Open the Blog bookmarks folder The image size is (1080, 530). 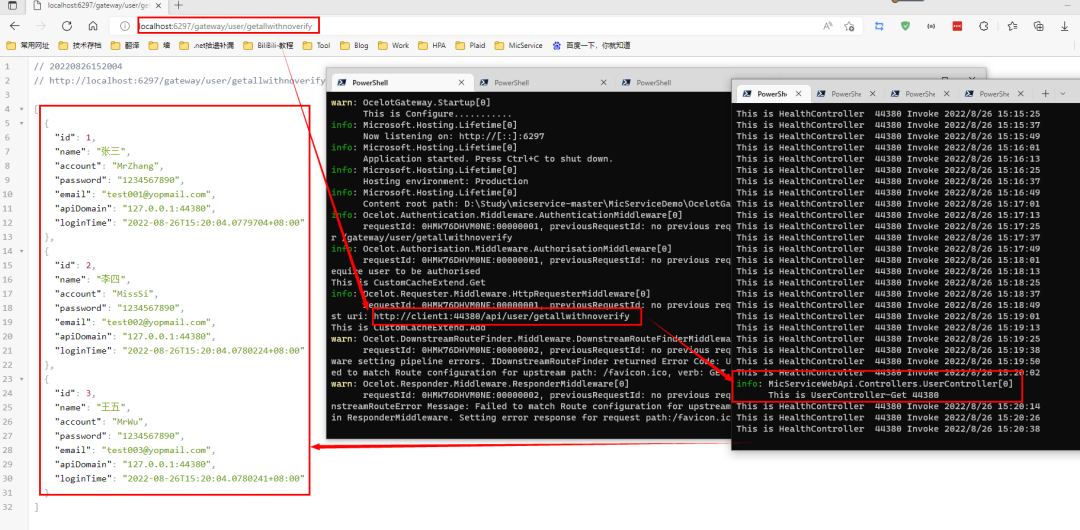click(x=354, y=45)
